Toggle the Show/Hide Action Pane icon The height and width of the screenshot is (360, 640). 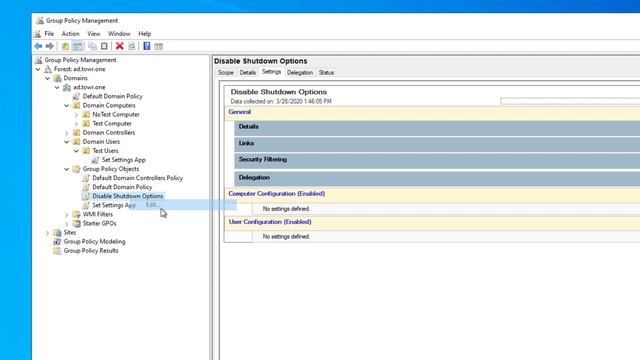click(159, 46)
